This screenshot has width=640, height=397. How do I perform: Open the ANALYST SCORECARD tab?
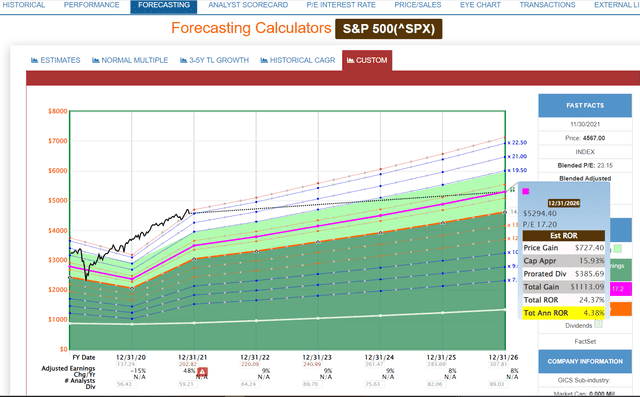[x=248, y=5]
